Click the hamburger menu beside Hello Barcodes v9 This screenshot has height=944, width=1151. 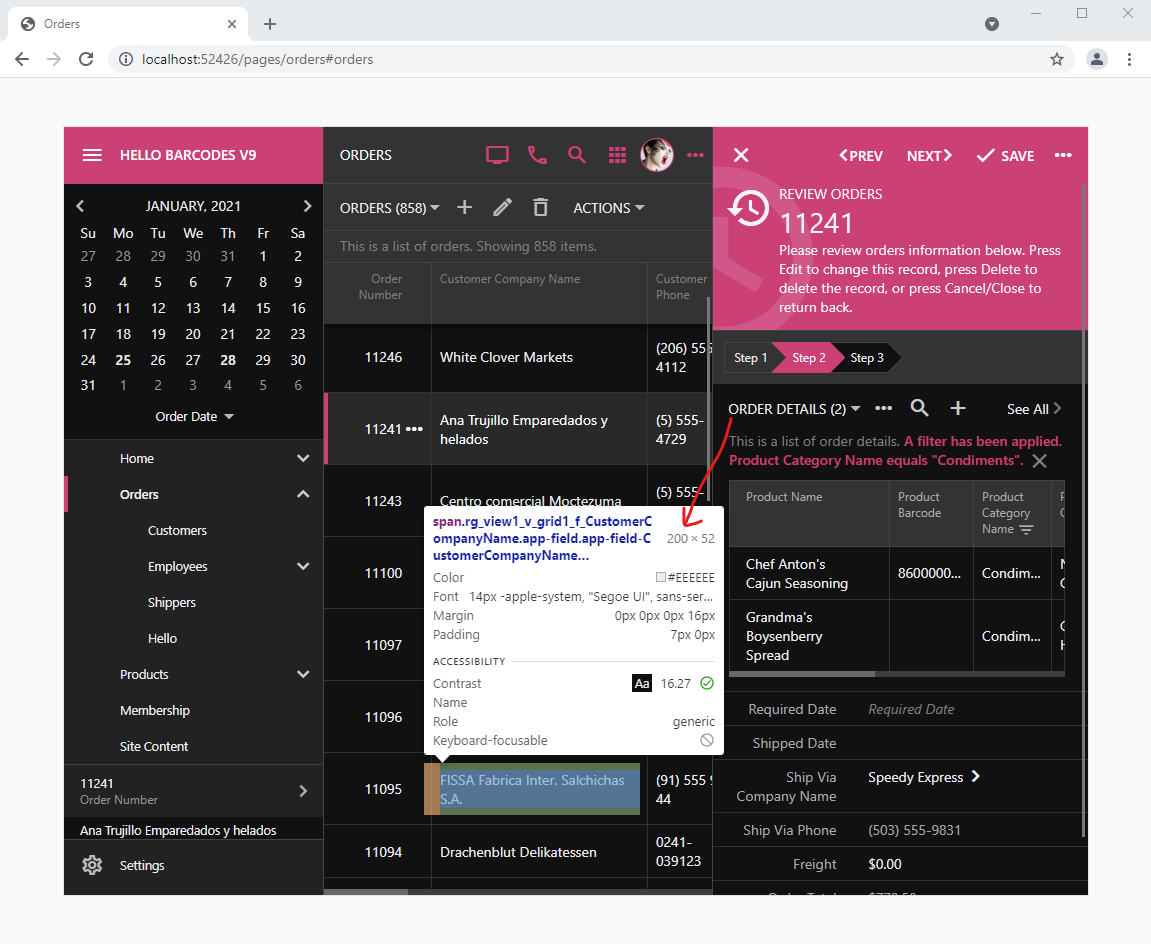92,155
